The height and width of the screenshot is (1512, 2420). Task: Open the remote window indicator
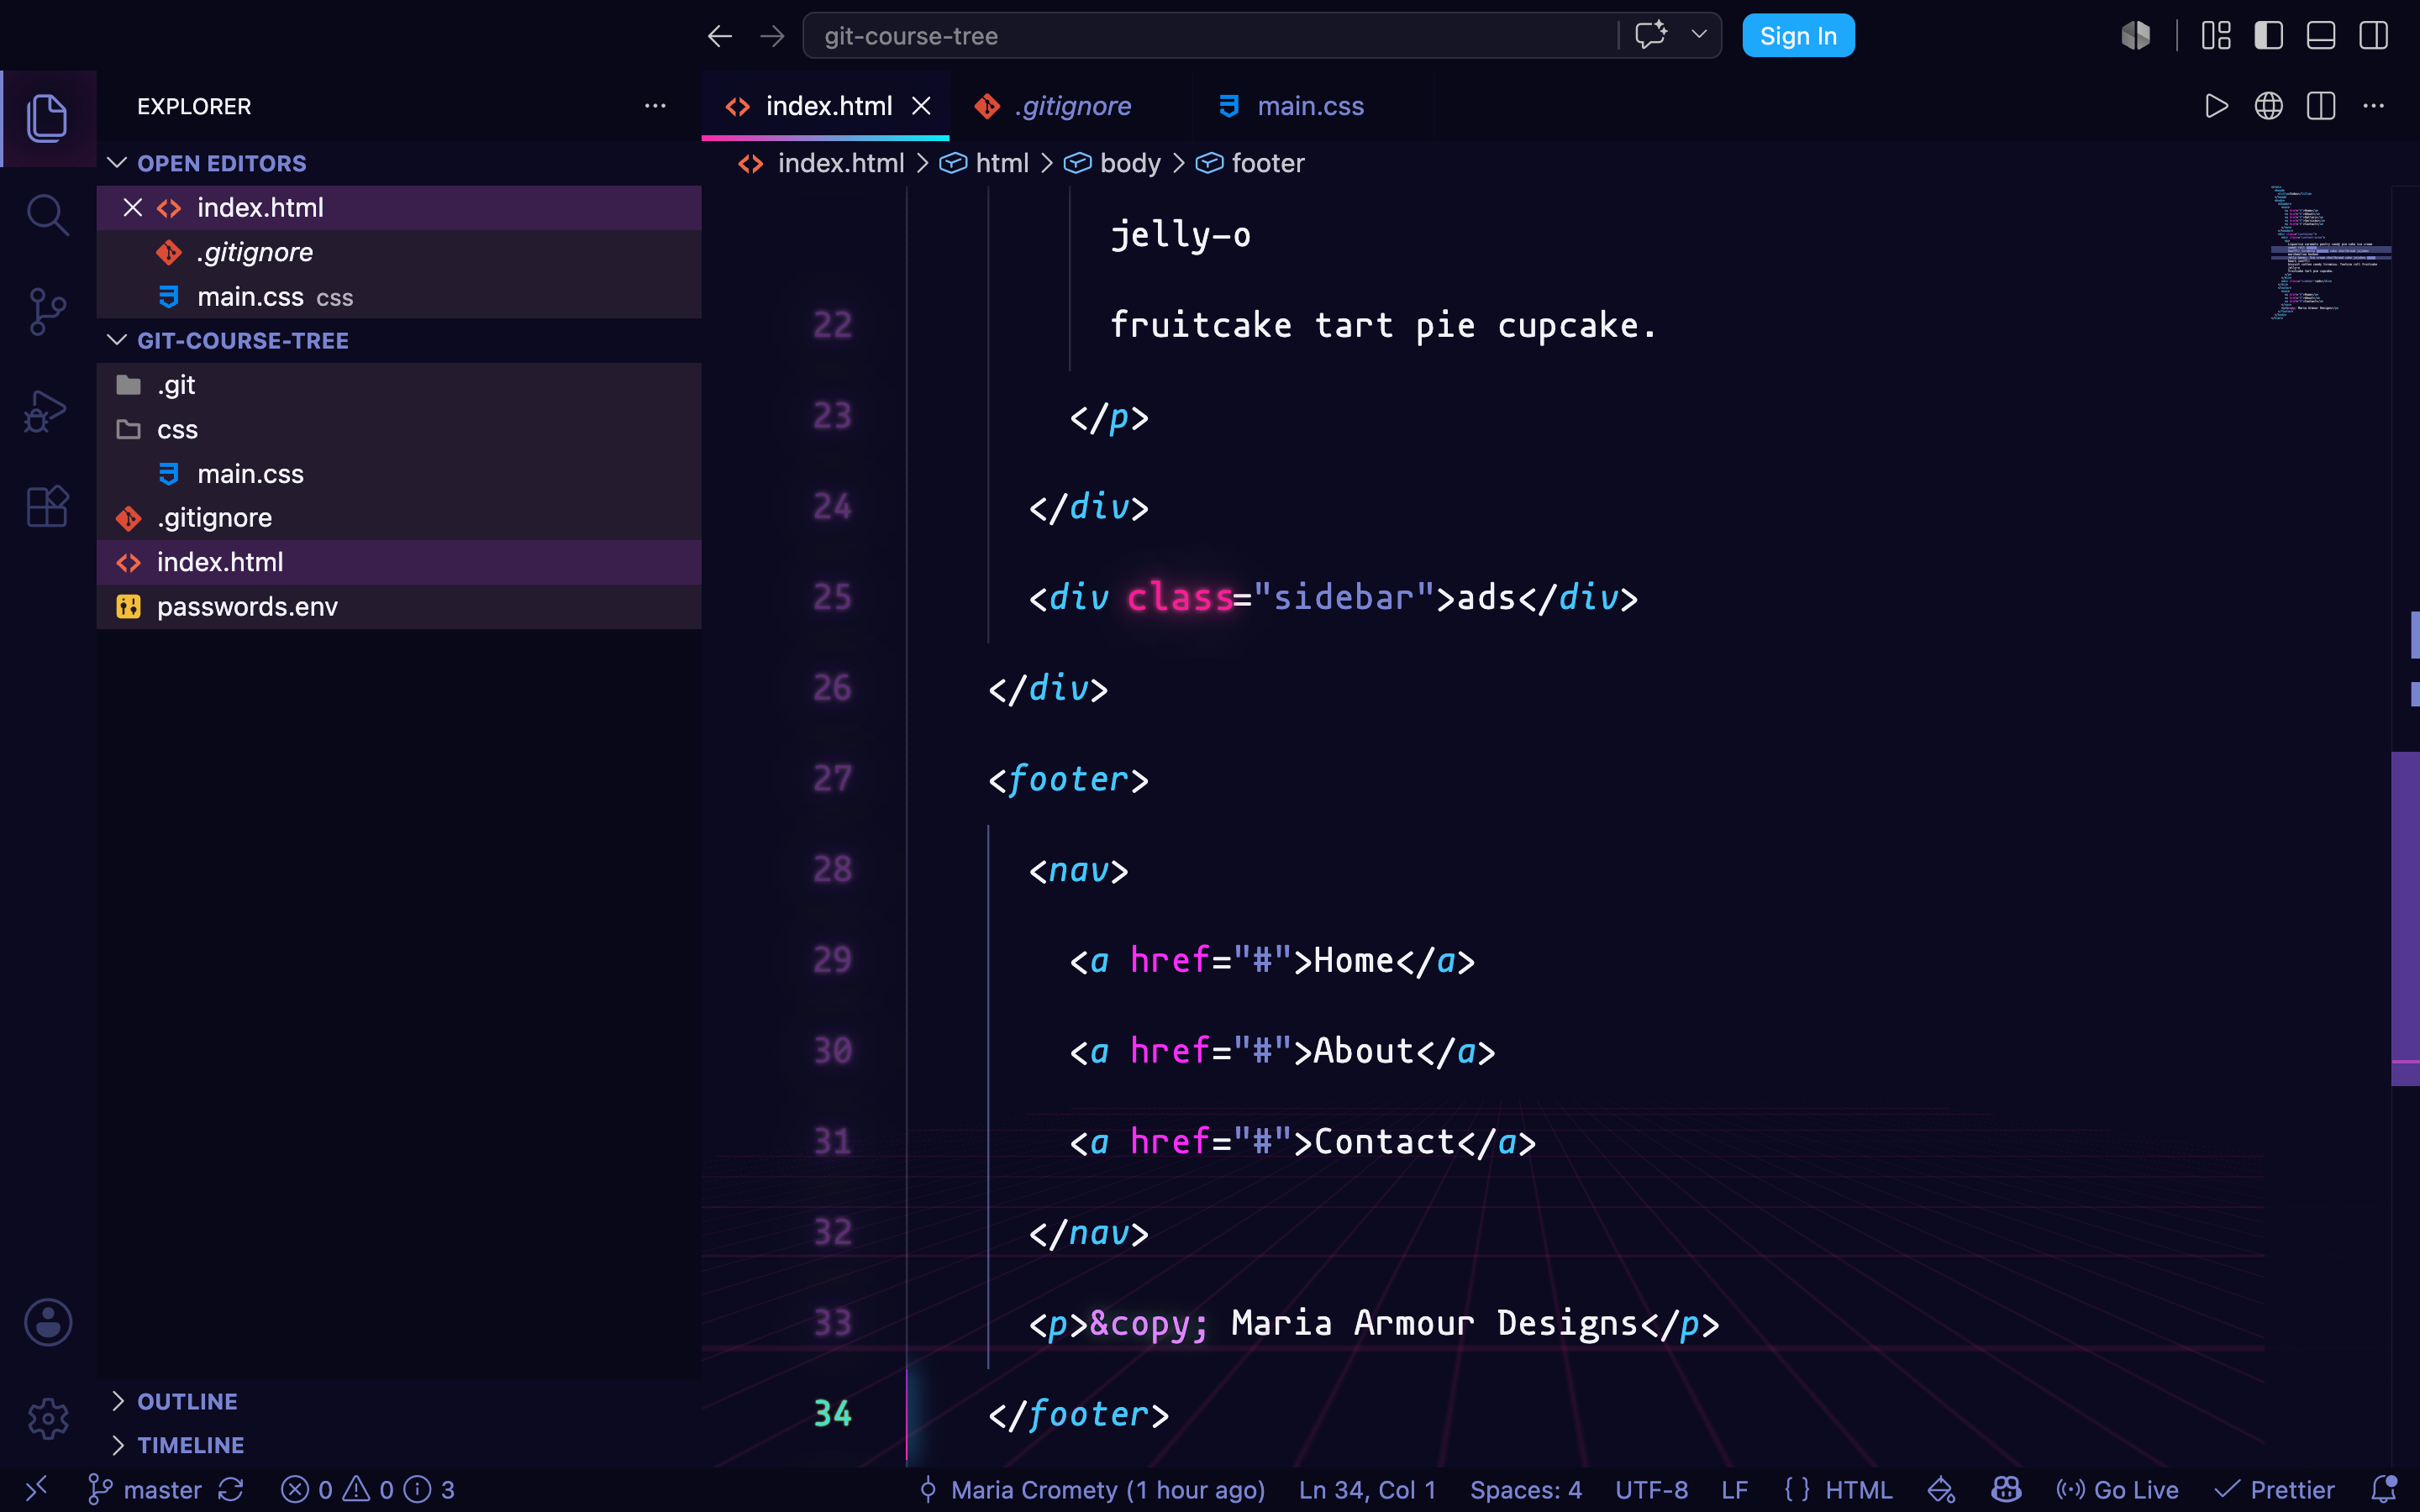click(x=36, y=1490)
